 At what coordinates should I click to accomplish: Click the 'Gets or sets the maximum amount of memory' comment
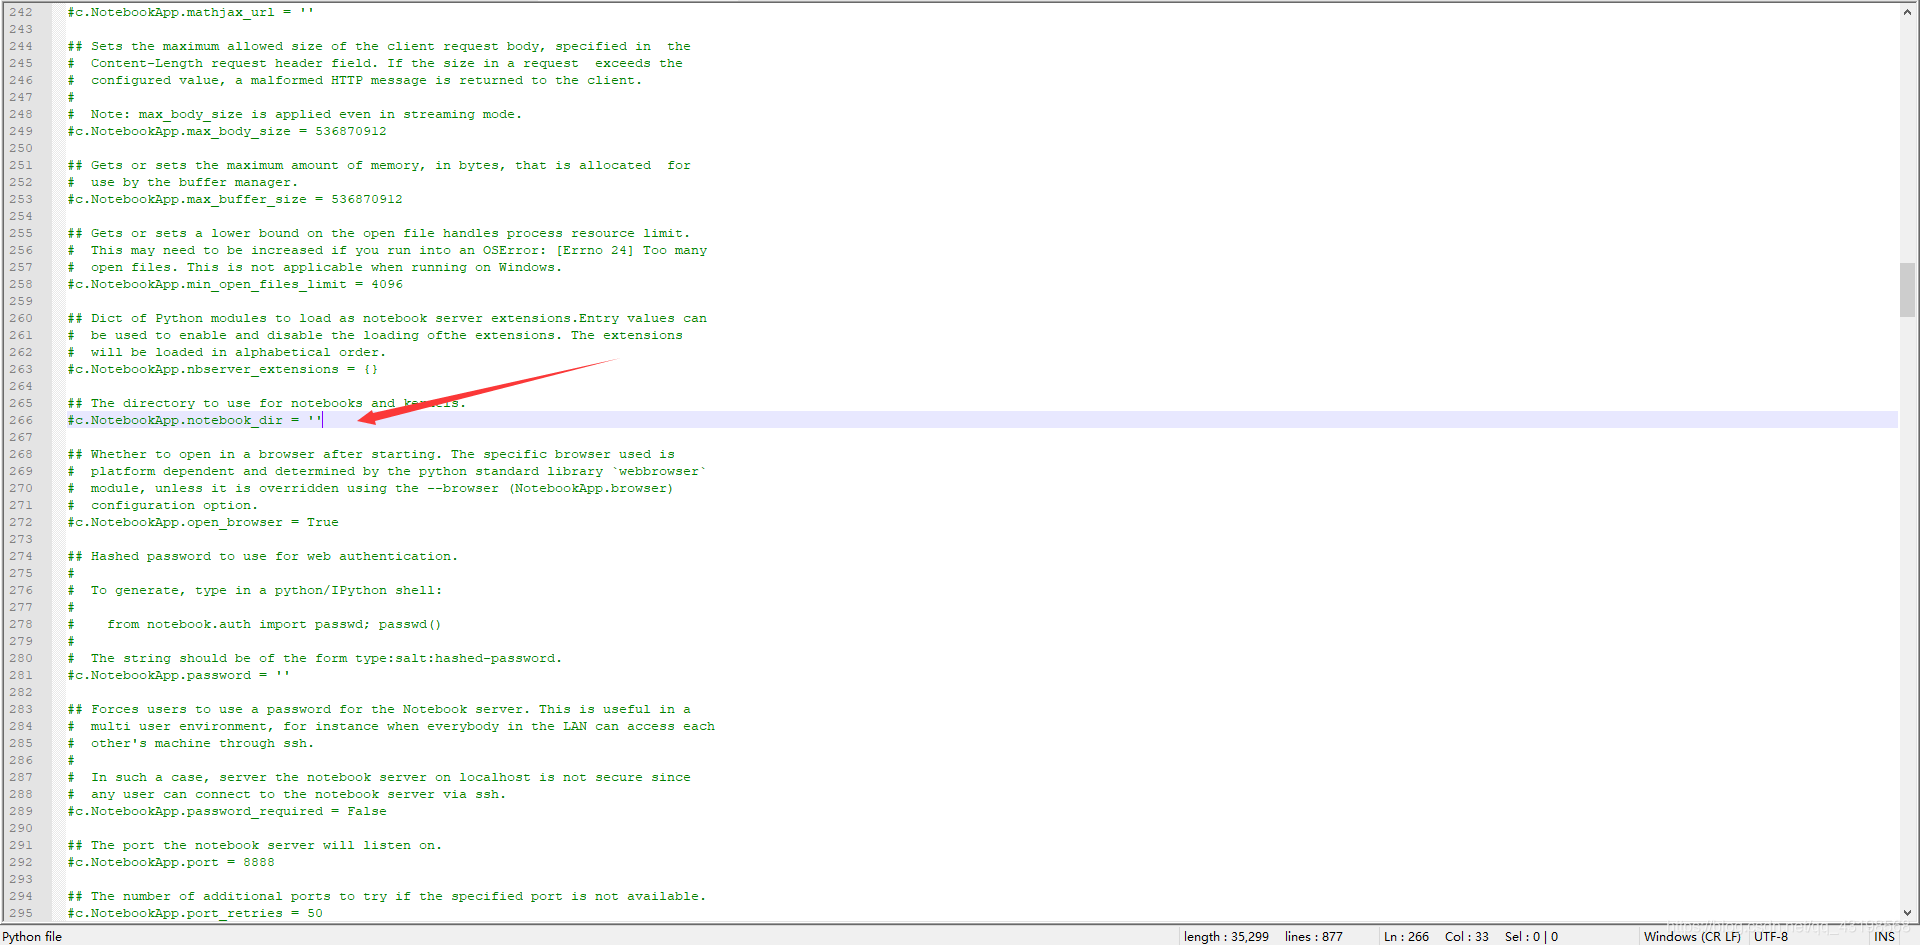(x=379, y=165)
